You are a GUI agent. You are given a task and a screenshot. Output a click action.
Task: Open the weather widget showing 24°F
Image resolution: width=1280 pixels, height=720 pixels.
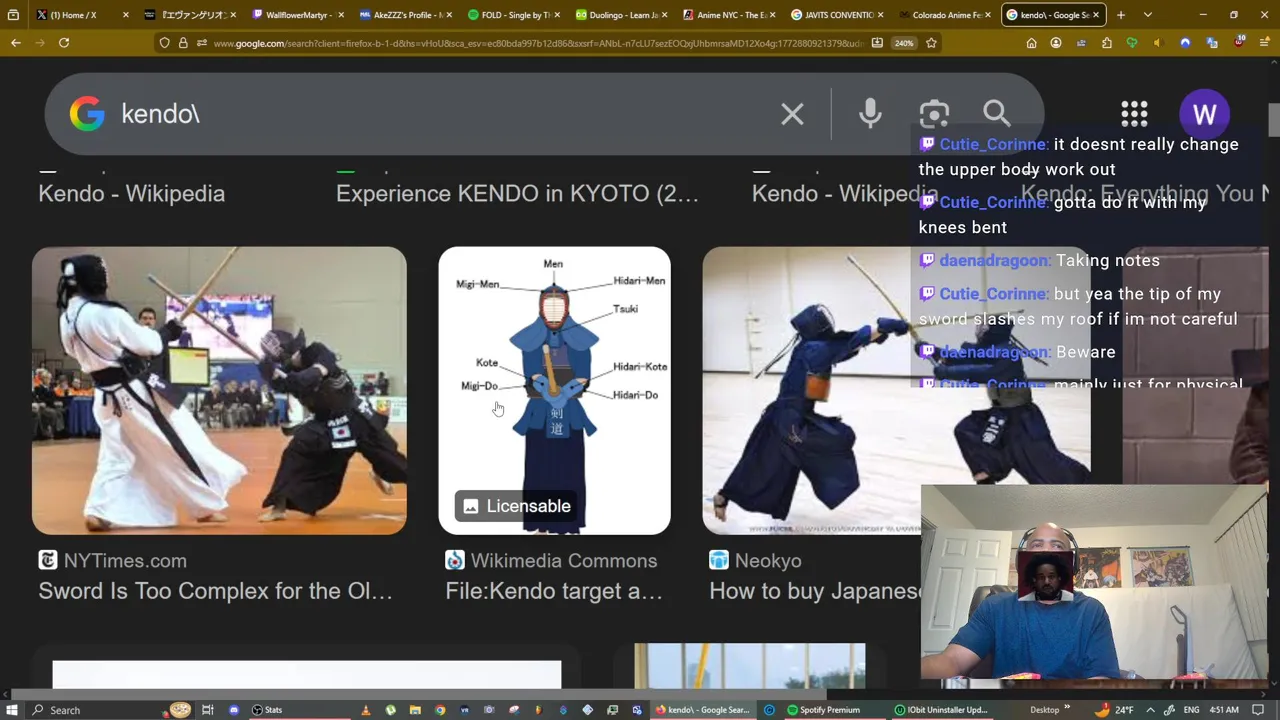point(1114,710)
